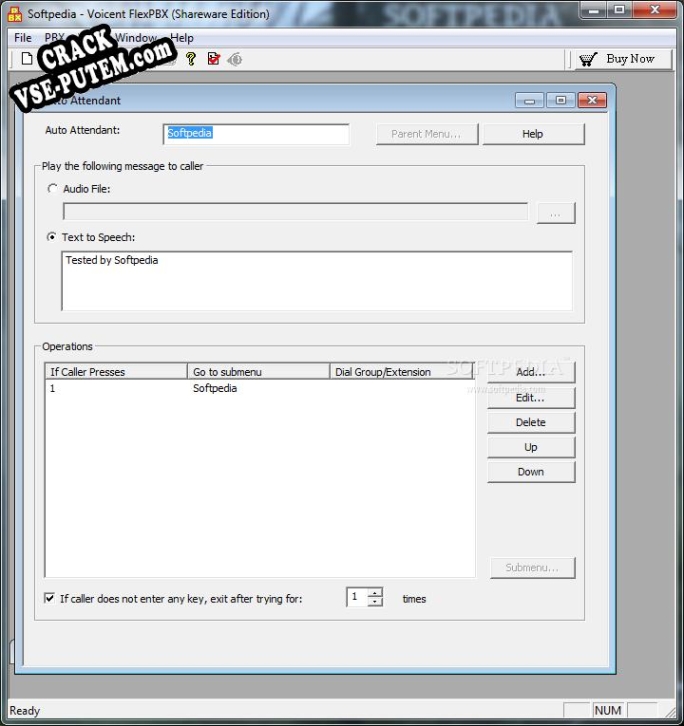The image size is (684, 726).
Task: Click the Buy Now shopping cart button
Action: (618, 59)
